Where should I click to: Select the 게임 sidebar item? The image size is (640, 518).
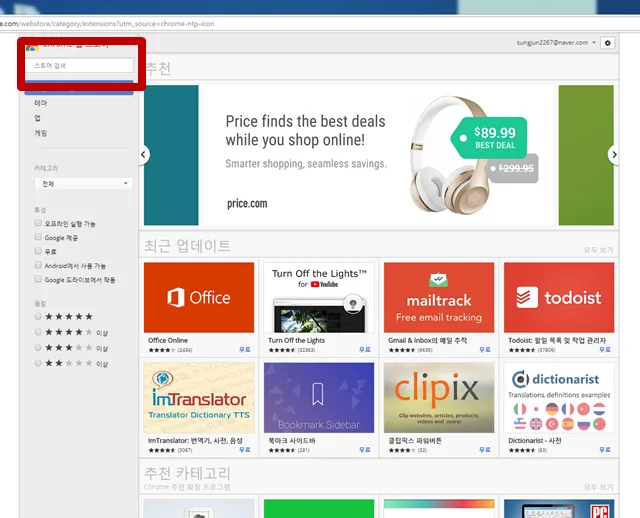[40, 133]
